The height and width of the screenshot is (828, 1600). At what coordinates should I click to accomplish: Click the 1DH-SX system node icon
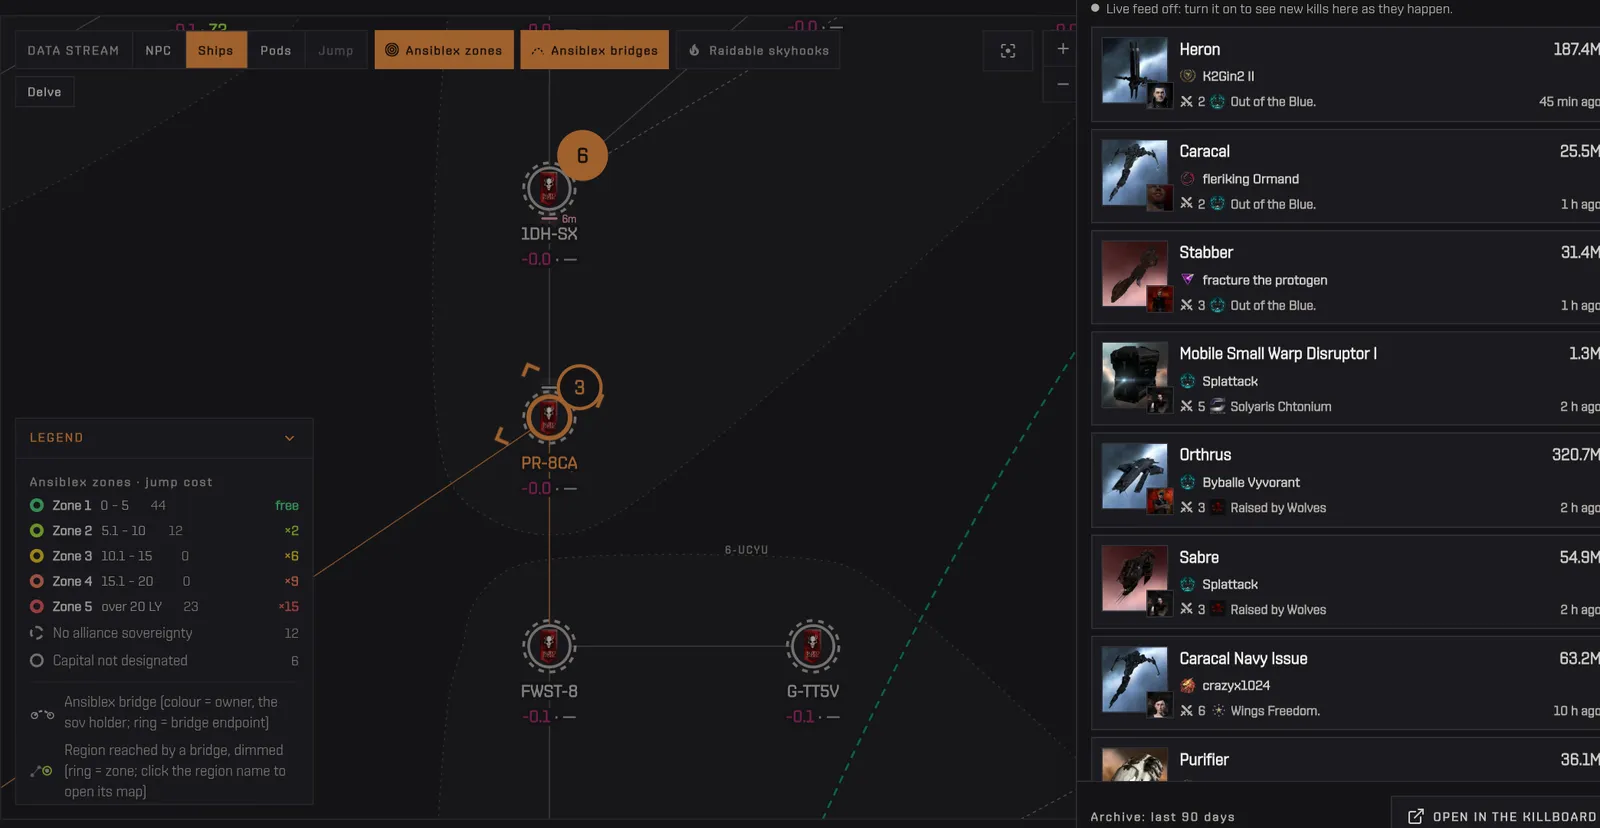tap(548, 189)
